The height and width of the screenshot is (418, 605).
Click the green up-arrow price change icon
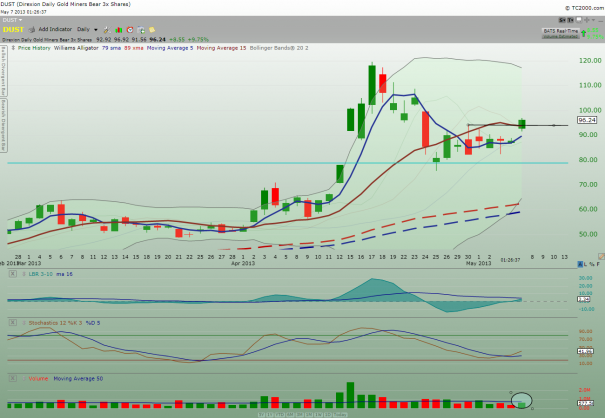click(583, 33)
